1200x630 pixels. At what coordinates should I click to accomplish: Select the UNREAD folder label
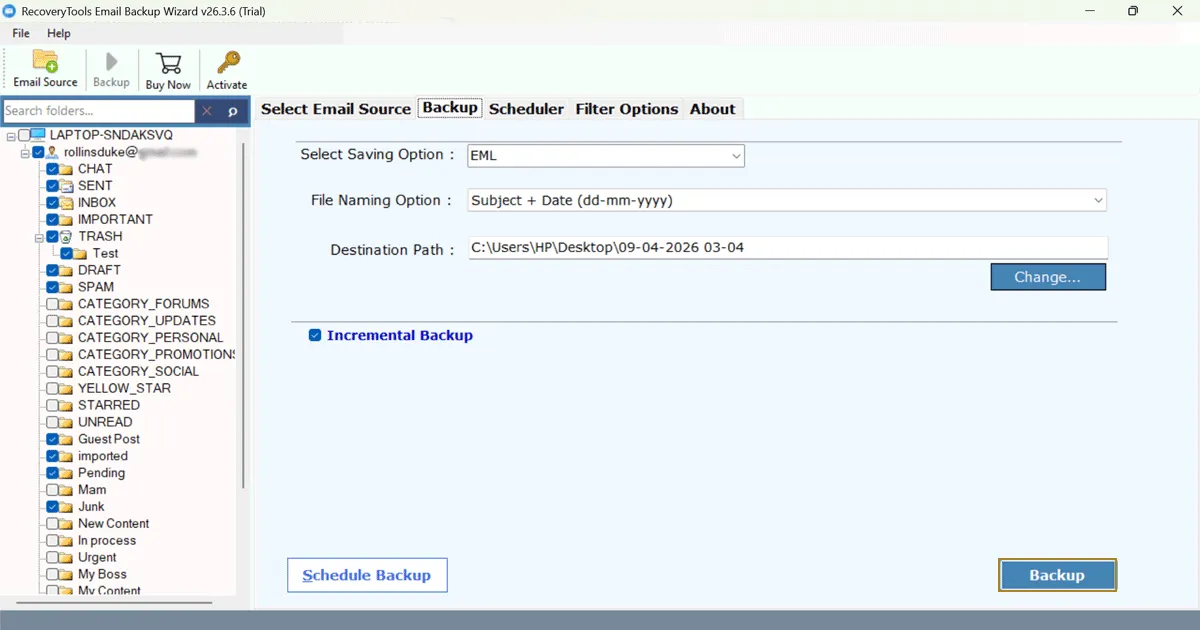105,422
